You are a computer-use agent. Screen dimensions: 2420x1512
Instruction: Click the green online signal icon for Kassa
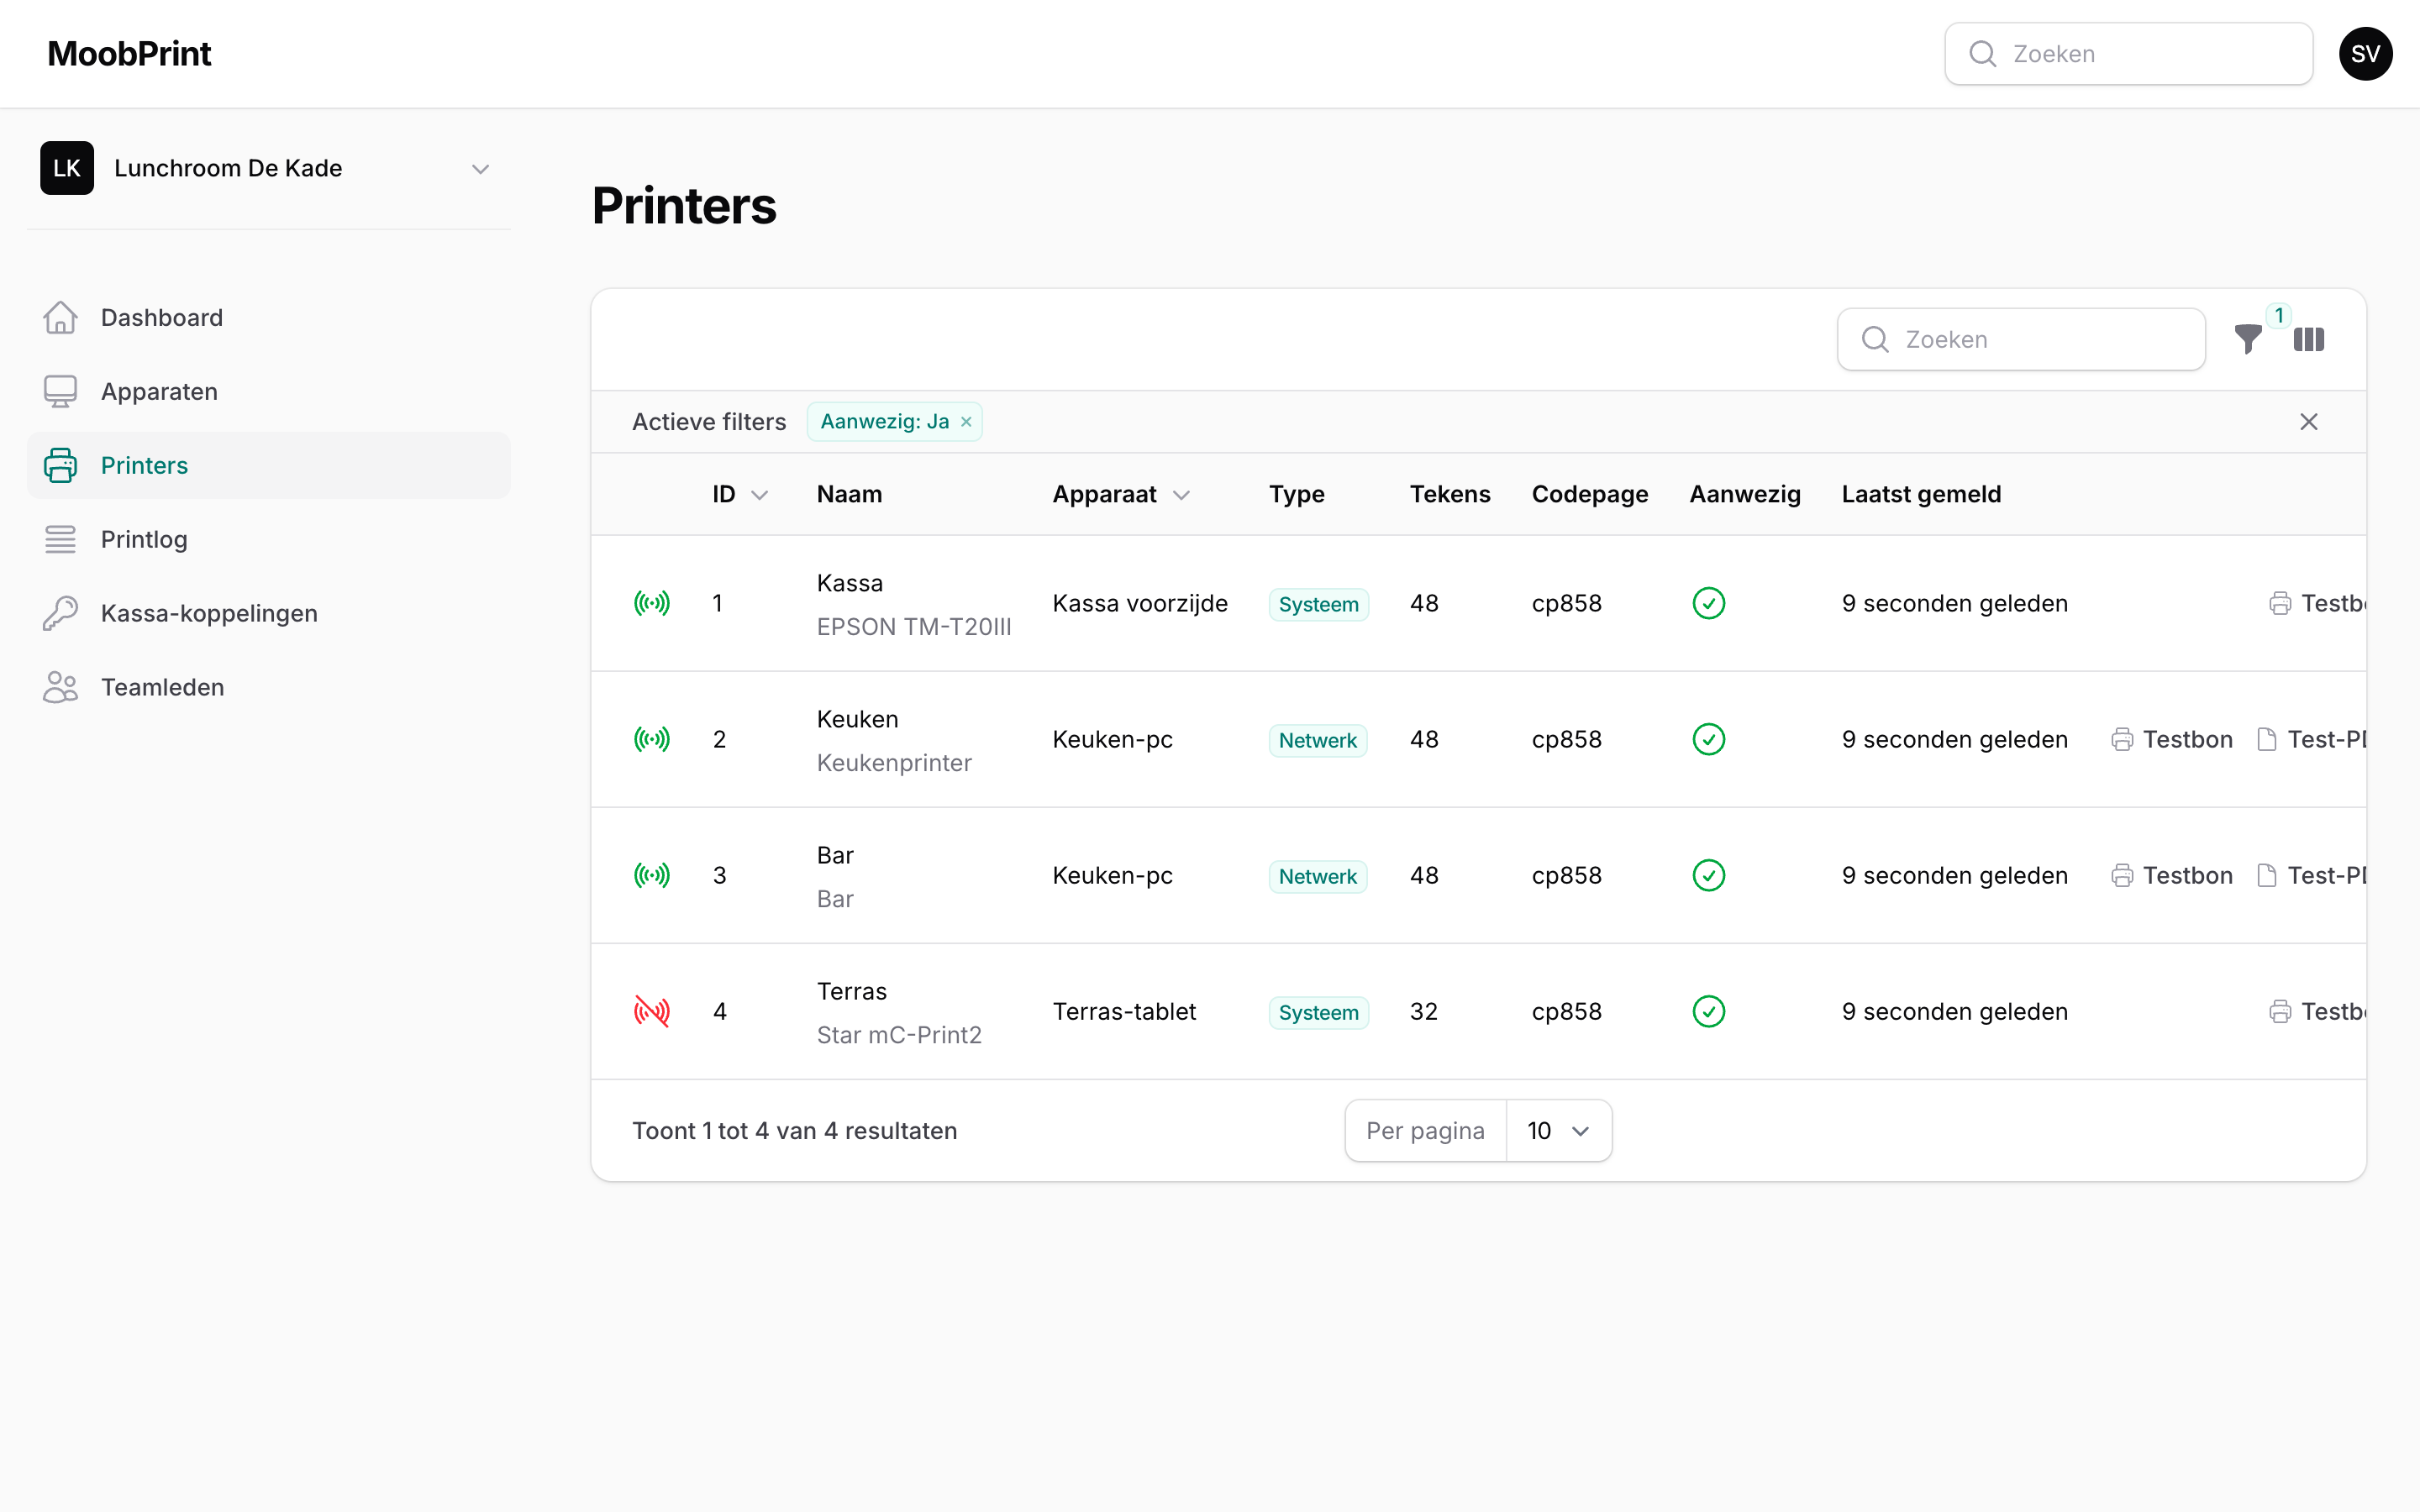click(x=652, y=603)
